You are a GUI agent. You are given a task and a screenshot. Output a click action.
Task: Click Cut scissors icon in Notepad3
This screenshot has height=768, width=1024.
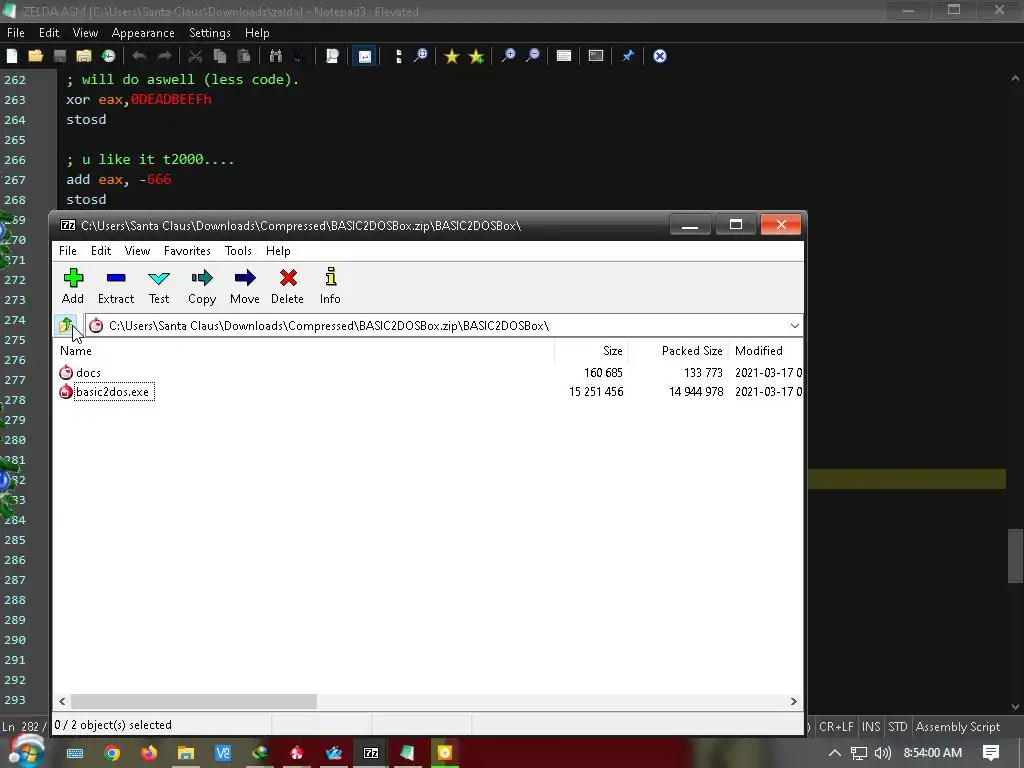(x=195, y=56)
